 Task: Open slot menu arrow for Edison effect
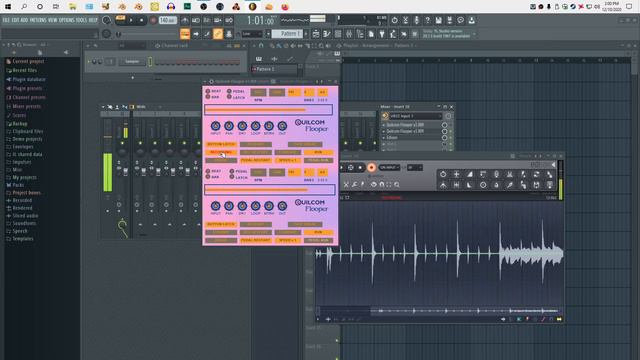pos(384,138)
